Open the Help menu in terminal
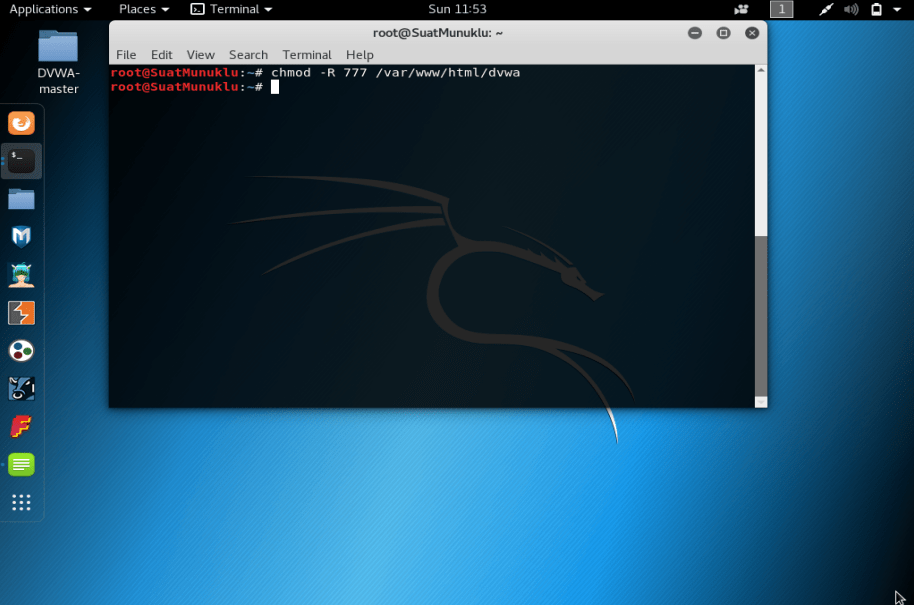Viewport: 914px width, 605px height. (x=360, y=55)
